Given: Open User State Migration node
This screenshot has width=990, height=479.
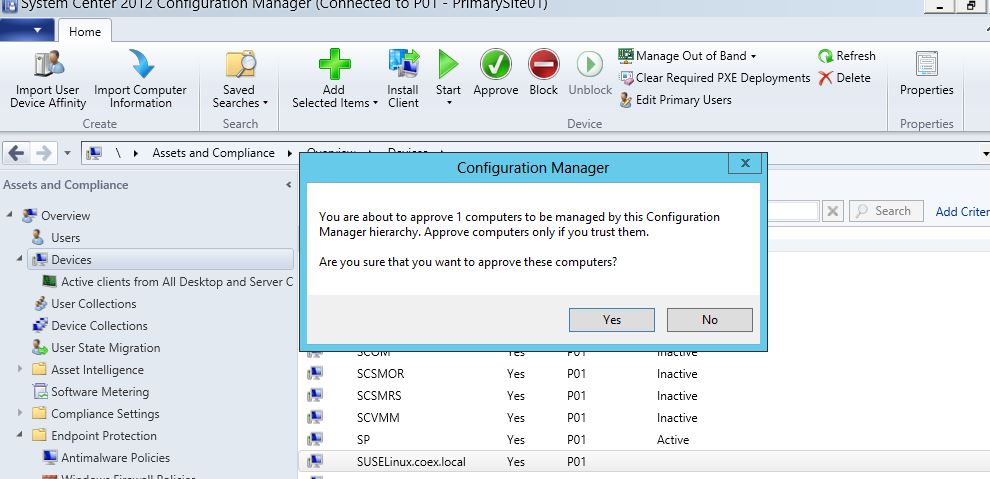Looking at the screenshot, I should click(105, 348).
